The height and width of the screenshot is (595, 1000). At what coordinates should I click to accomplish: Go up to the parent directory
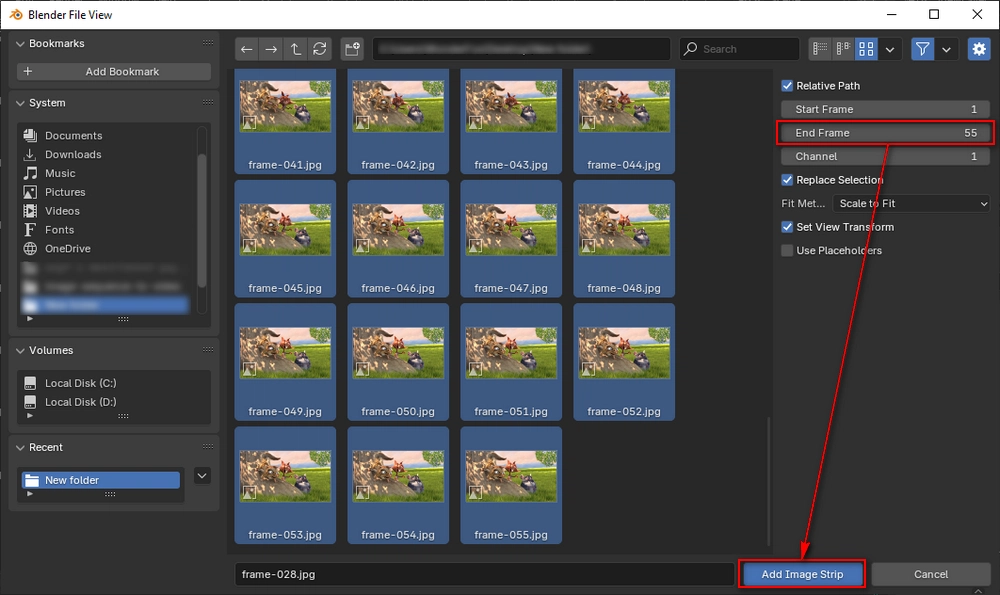pyautogui.click(x=295, y=49)
